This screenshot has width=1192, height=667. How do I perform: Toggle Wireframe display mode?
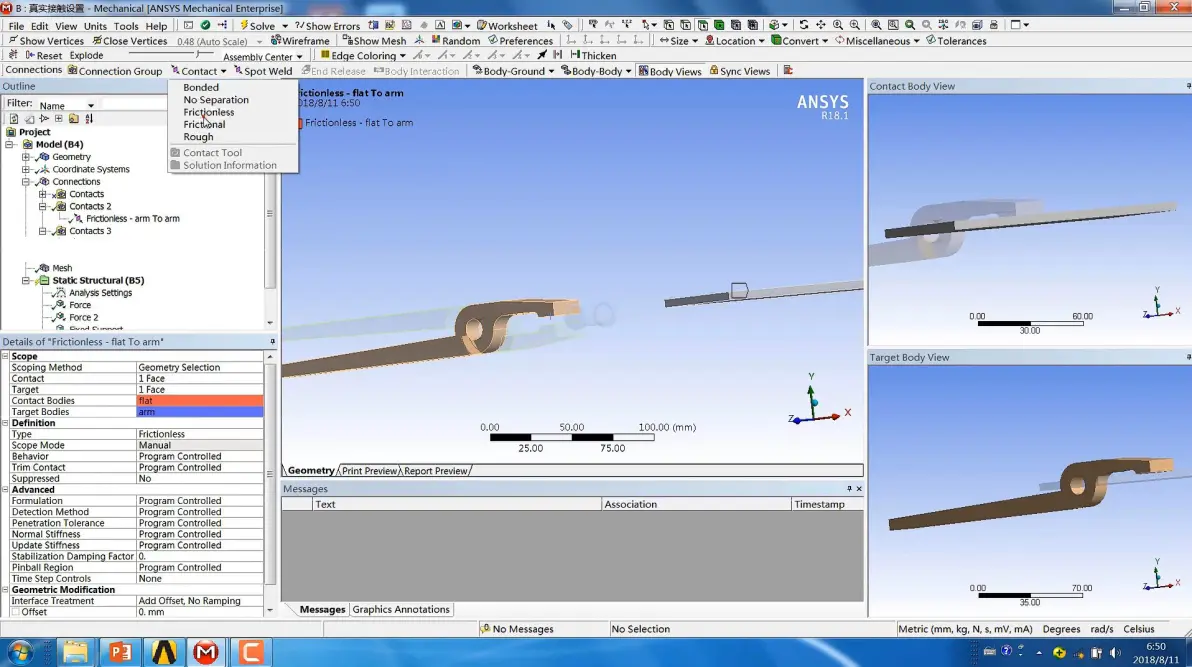(x=300, y=40)
